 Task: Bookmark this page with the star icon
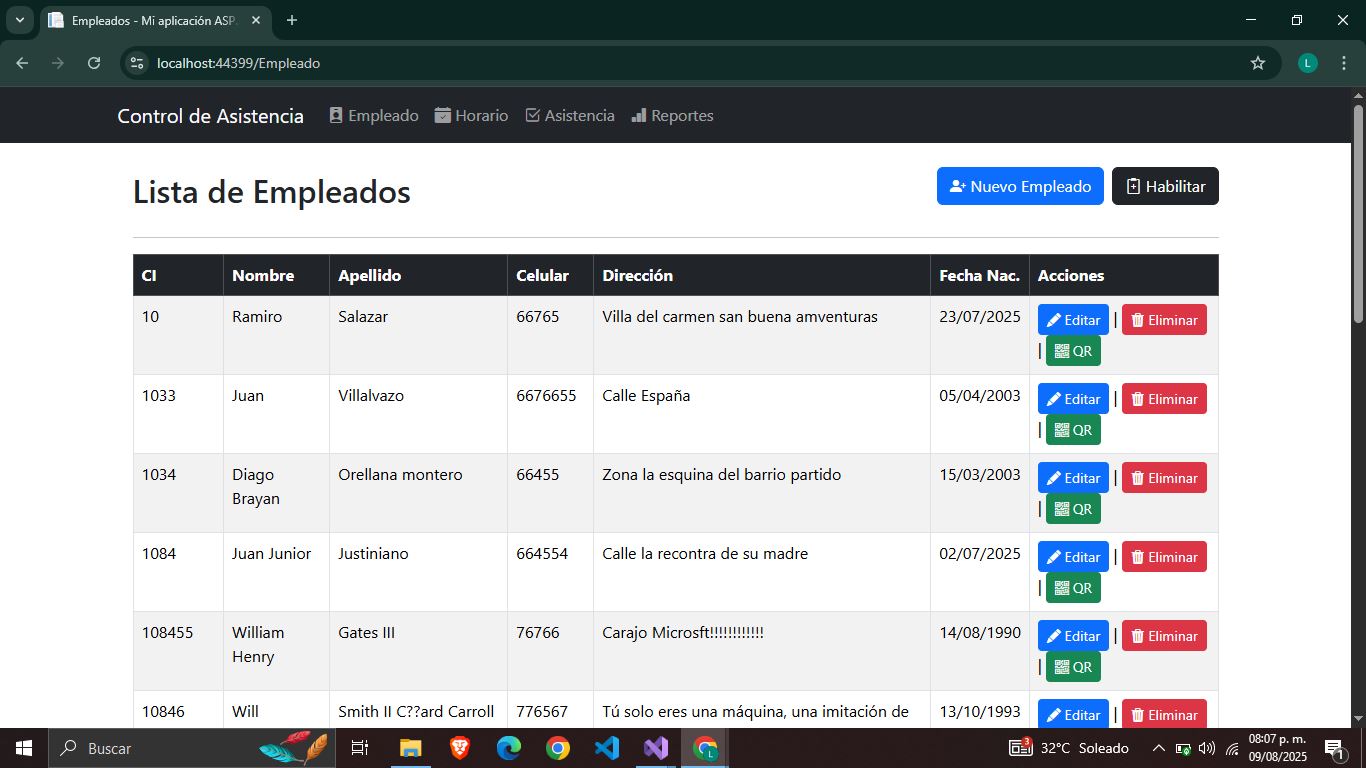[1258, 63]
